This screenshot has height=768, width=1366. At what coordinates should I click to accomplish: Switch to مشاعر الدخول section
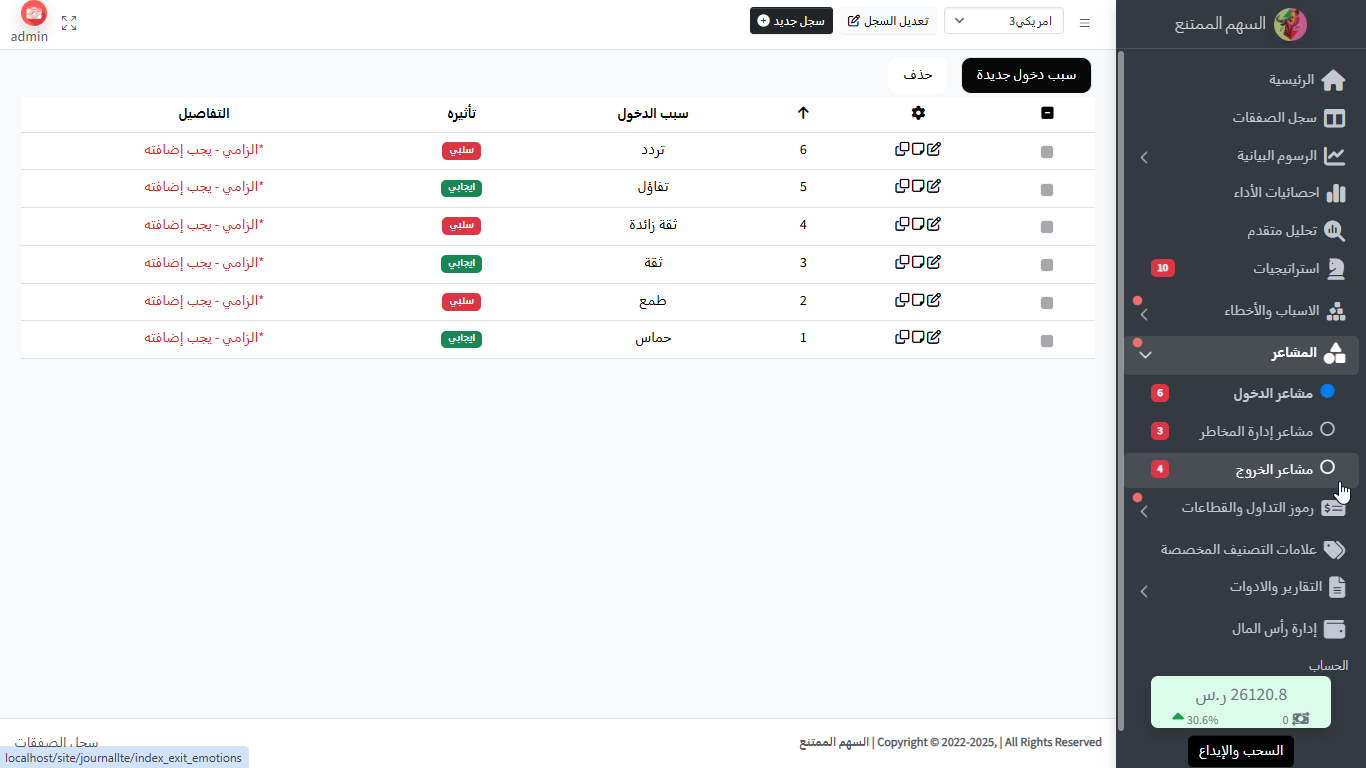tap(1272, 393)
